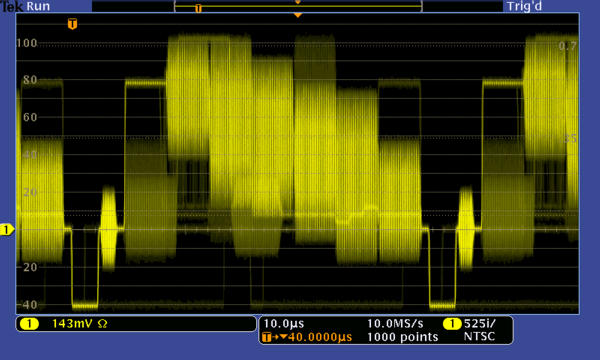600x360 pixels.
Task: Click the 100 IRE graticule label
Action: coord(27,43)
